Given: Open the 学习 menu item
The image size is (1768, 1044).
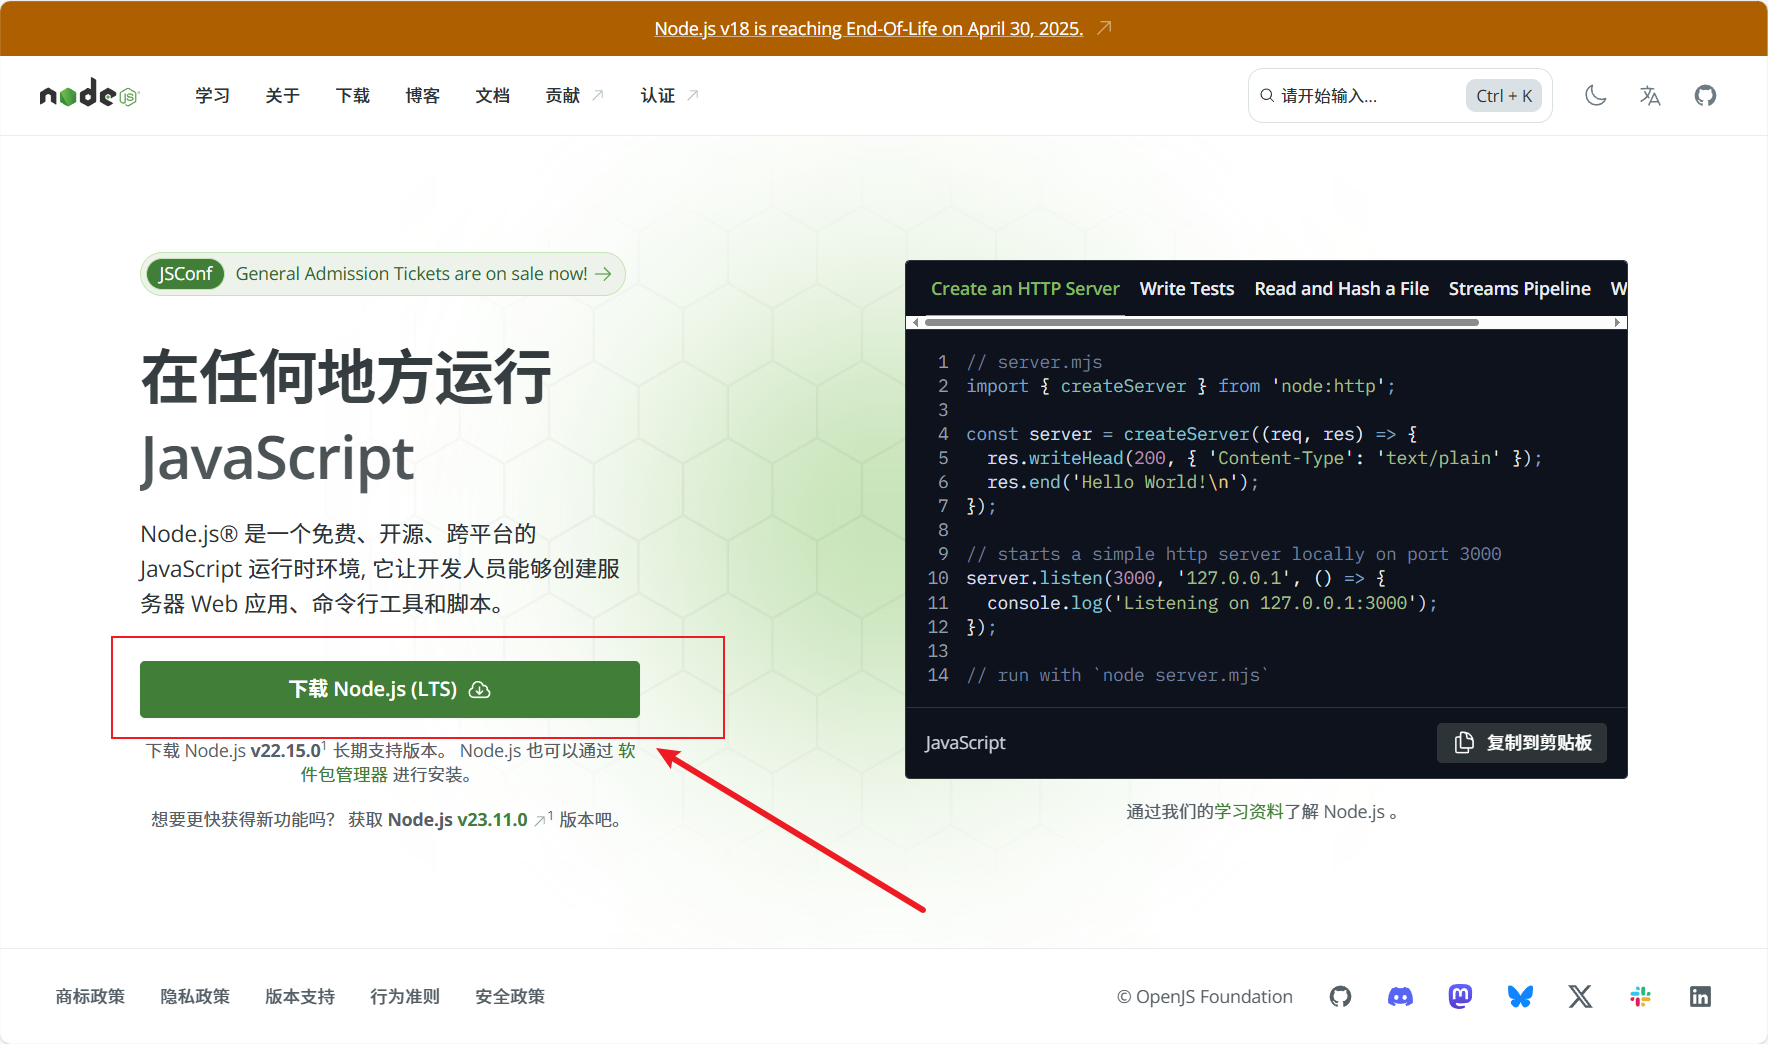Looking at the screenshot, I should [212, 95].
